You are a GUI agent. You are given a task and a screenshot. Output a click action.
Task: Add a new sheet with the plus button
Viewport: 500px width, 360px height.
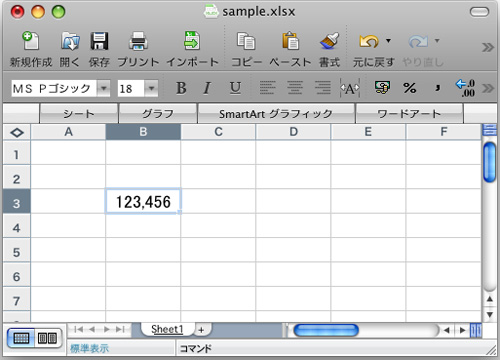[201, 330]
